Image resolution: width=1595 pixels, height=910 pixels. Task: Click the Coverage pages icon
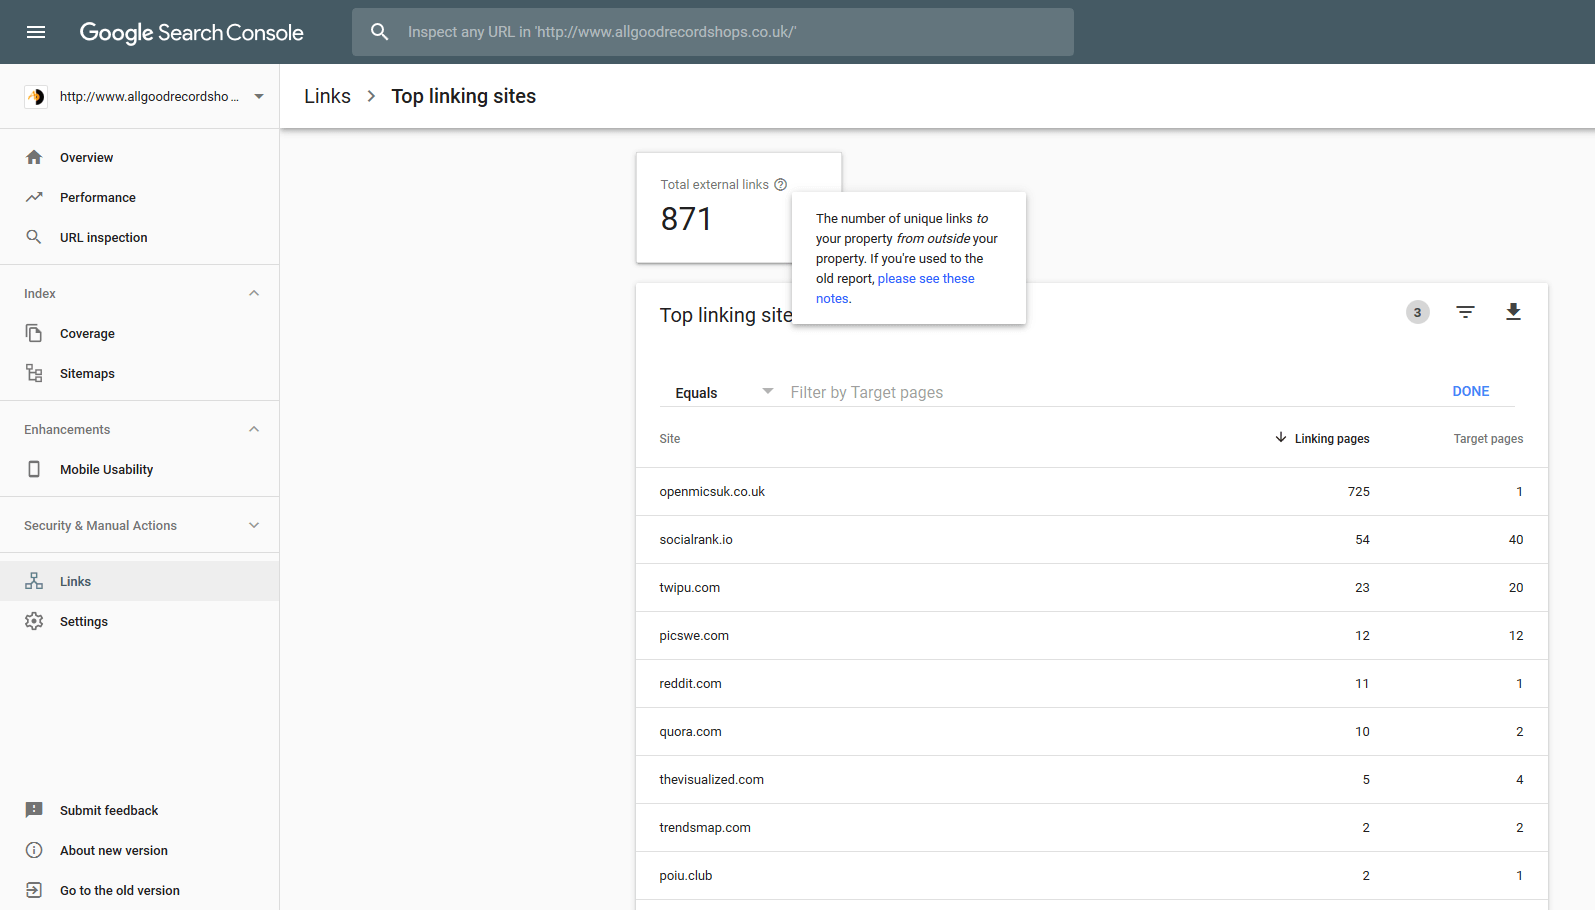pos(34,333)
